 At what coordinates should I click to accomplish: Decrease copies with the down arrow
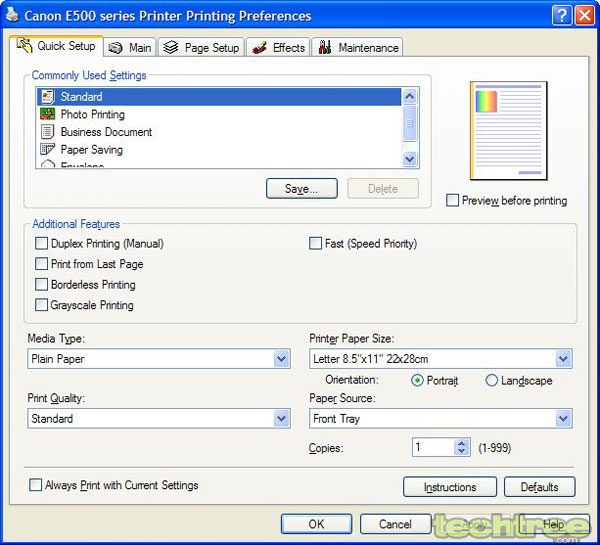click(461, 451)
